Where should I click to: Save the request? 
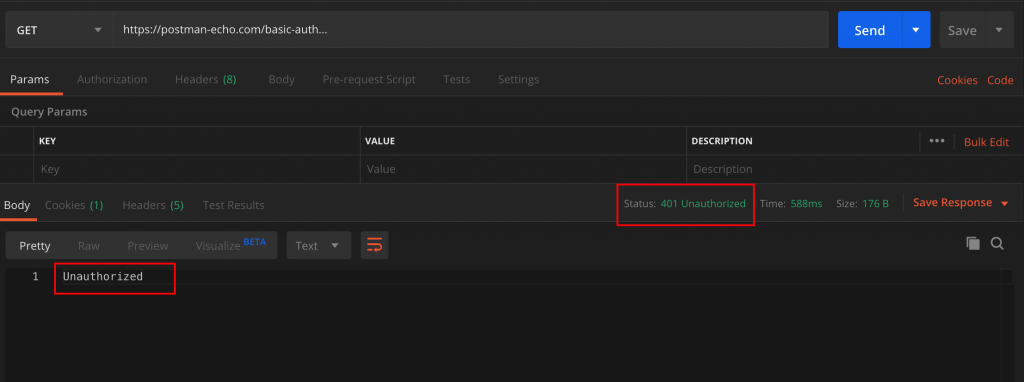click(962, 30)
